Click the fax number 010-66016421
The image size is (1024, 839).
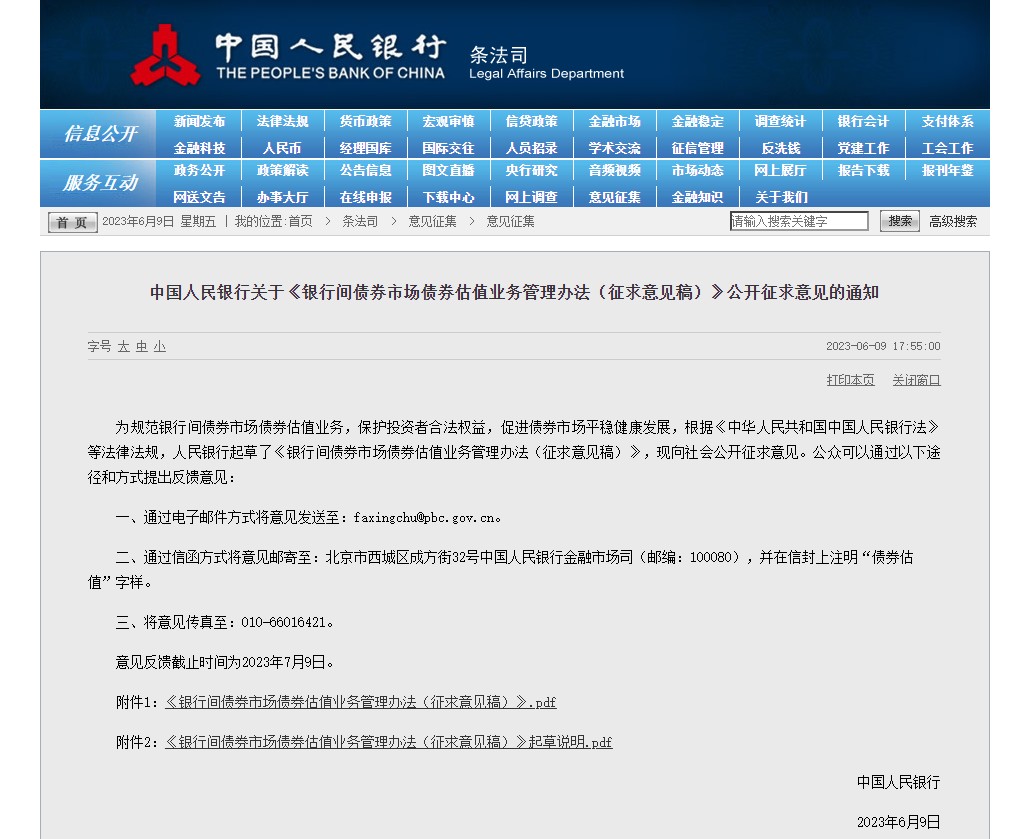click(283, 623)
